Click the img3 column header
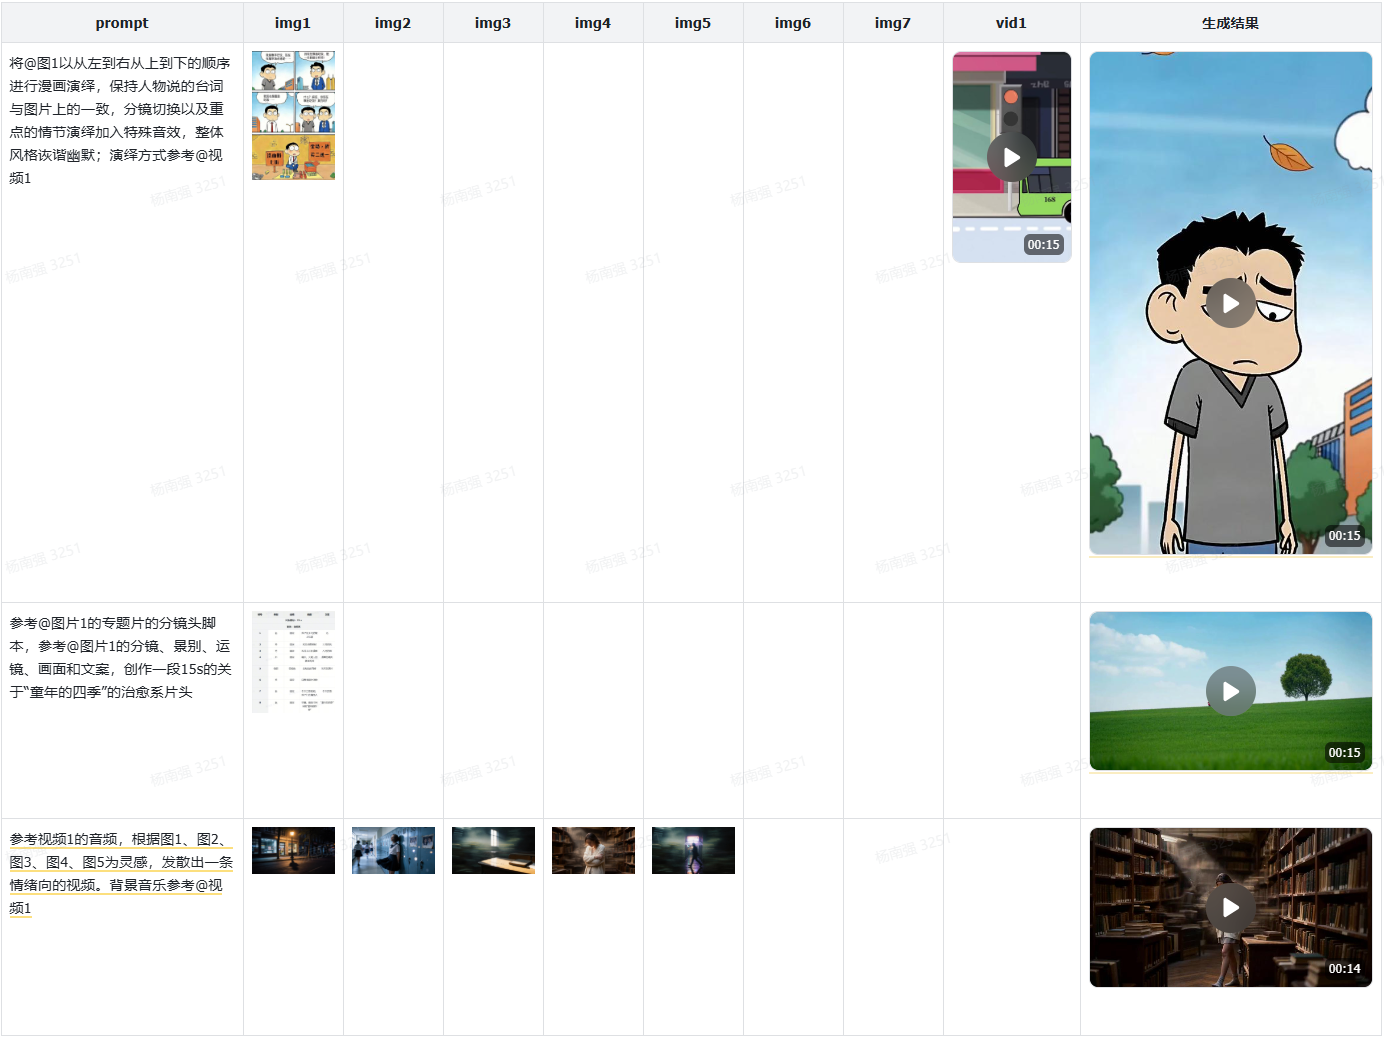The width and height of the screenshot is (1384, 1038). point(493,22)
